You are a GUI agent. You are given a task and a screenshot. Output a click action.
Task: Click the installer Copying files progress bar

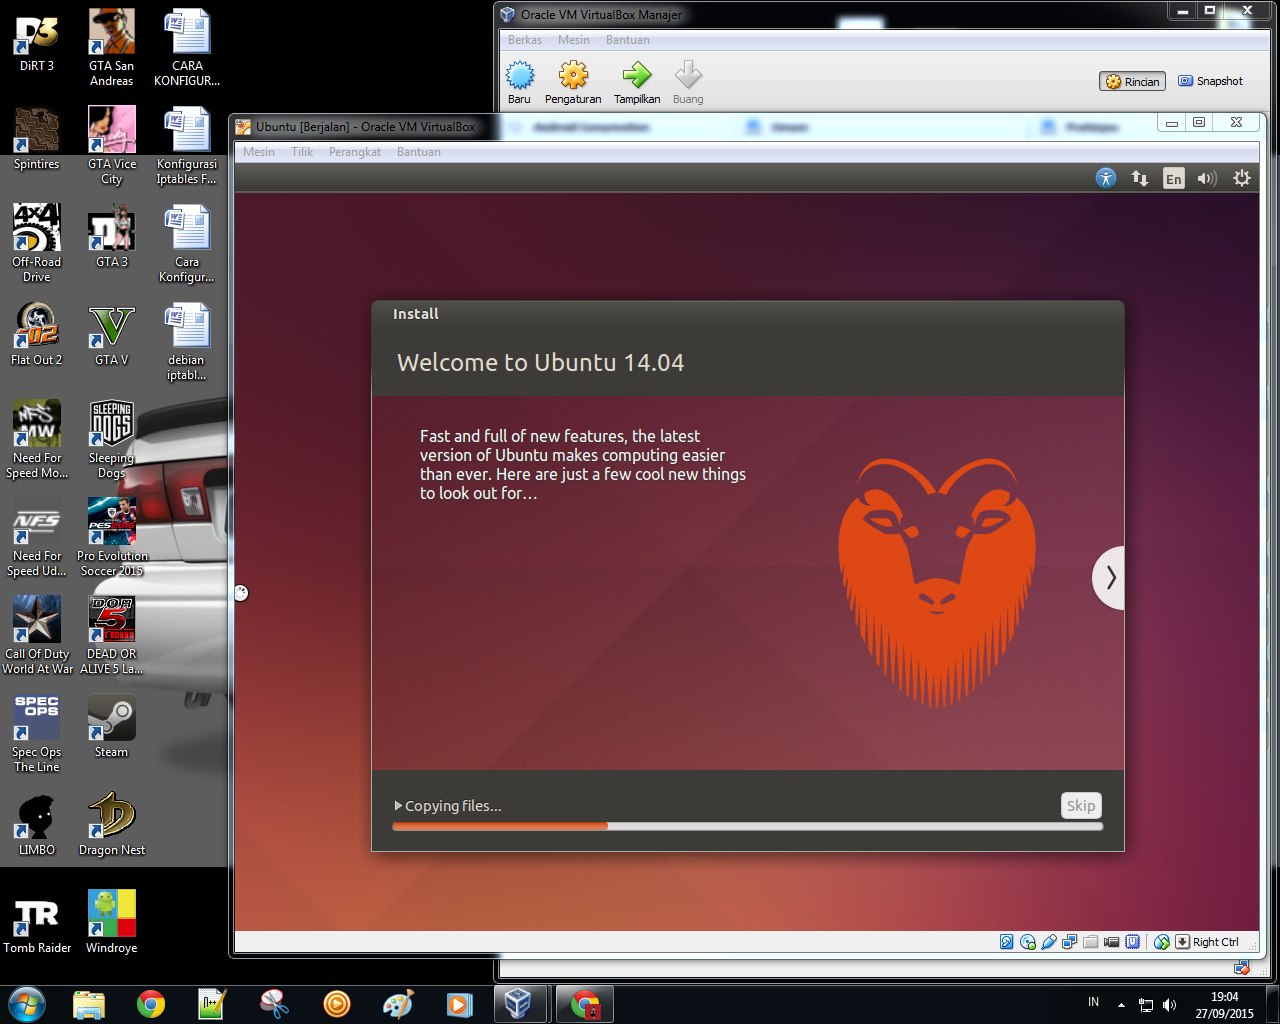click(748, 826)
